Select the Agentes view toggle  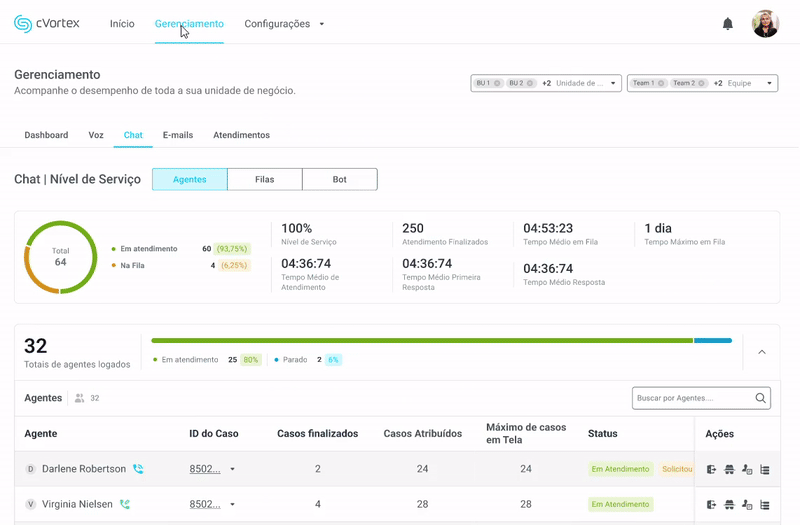click(x=190, y=179)
